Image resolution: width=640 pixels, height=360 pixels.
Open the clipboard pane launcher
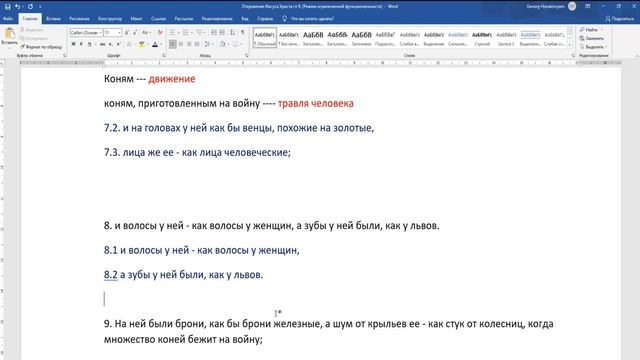point(64,56)
